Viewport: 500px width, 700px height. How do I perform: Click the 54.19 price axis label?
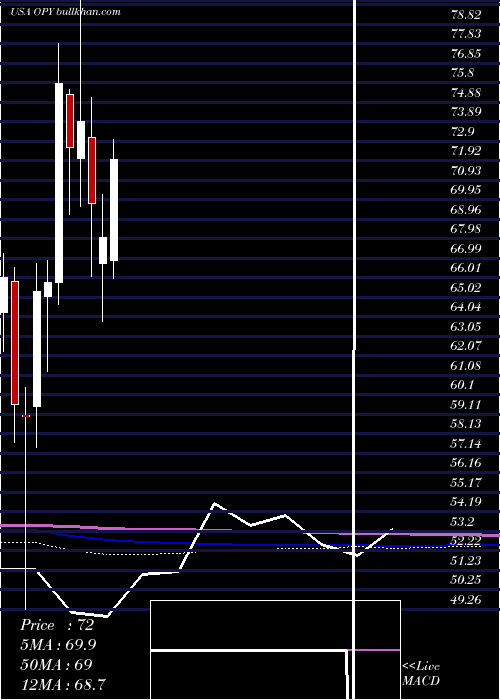pos(466,501)
